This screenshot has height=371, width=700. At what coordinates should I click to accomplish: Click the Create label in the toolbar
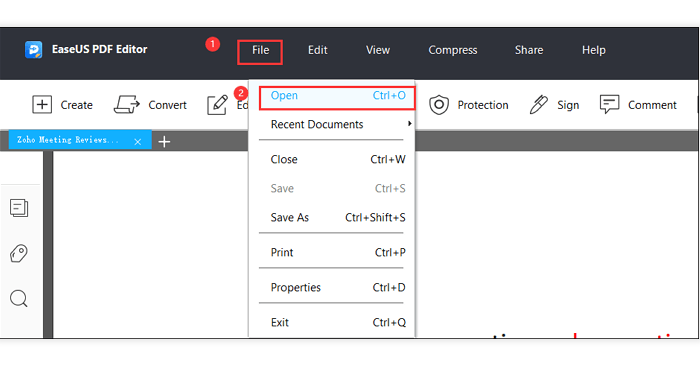coord(76,105)
